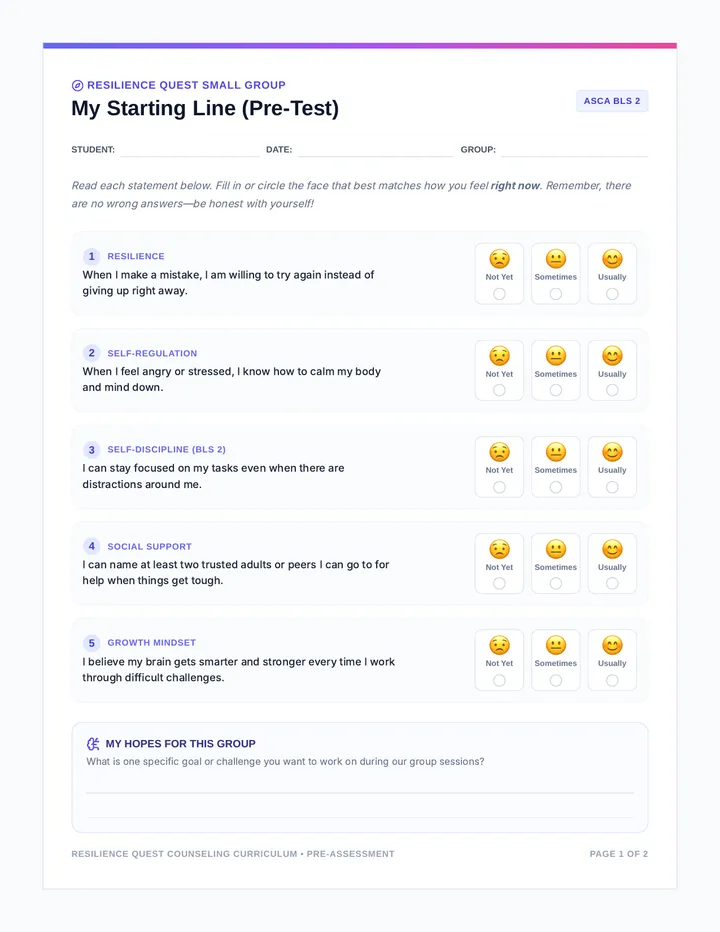Screen dimensions: 720x932
Task: Click the neutral face emoji in Self-Regulation row
Action: pyautogui.click(x=556, y=356)
